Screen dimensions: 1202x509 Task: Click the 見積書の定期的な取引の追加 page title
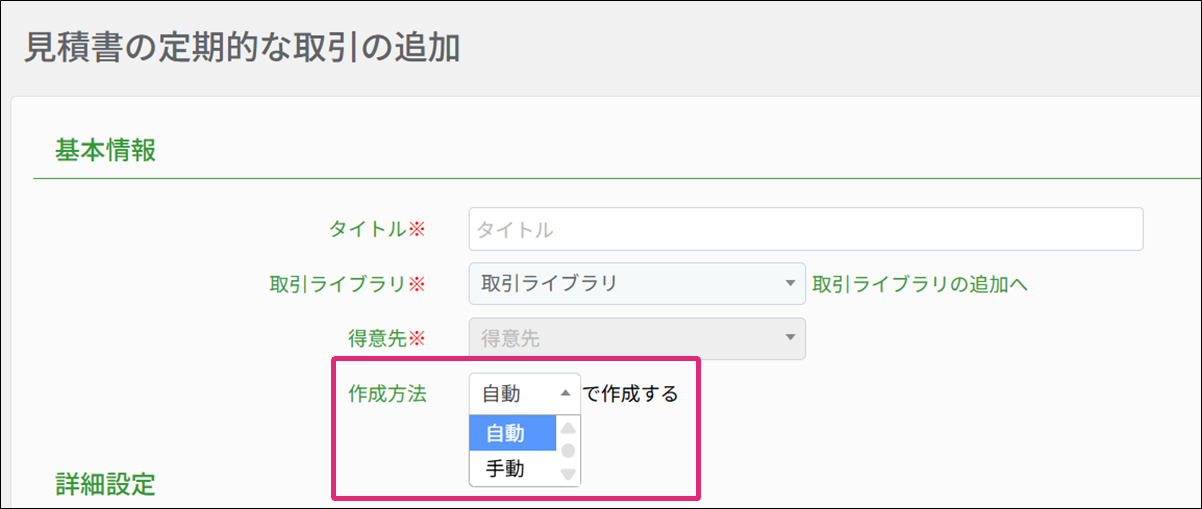241,47
